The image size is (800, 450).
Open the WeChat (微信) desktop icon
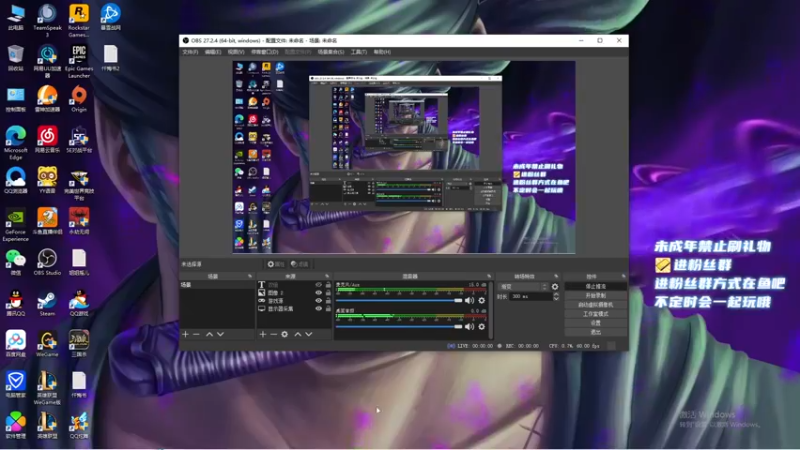pyautogui.click(x=16, y=262)
